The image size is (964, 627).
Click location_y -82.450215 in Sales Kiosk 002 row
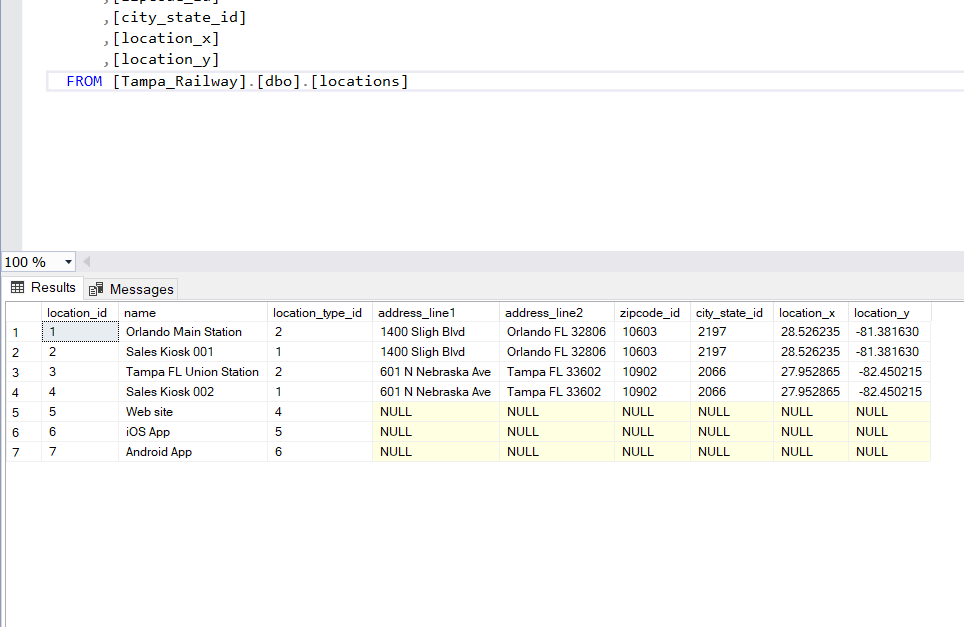point(889,392)
